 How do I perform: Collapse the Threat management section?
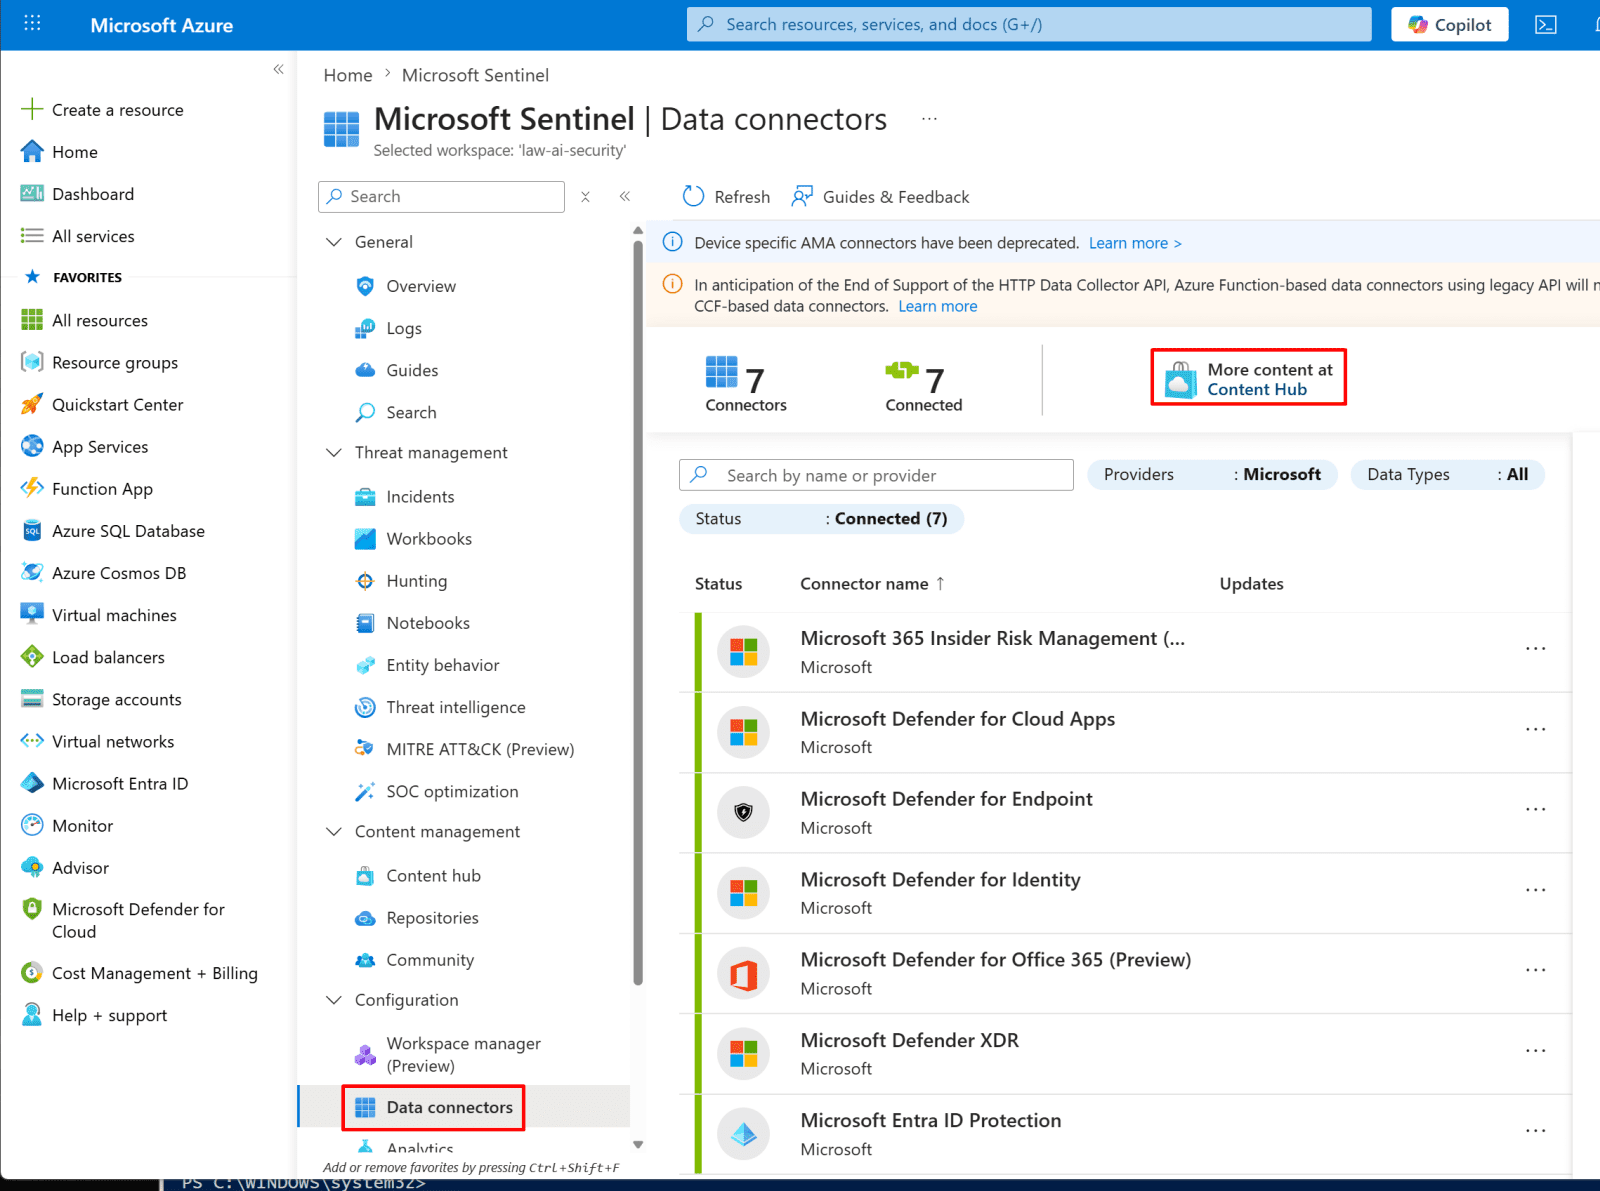coord(334,453)
